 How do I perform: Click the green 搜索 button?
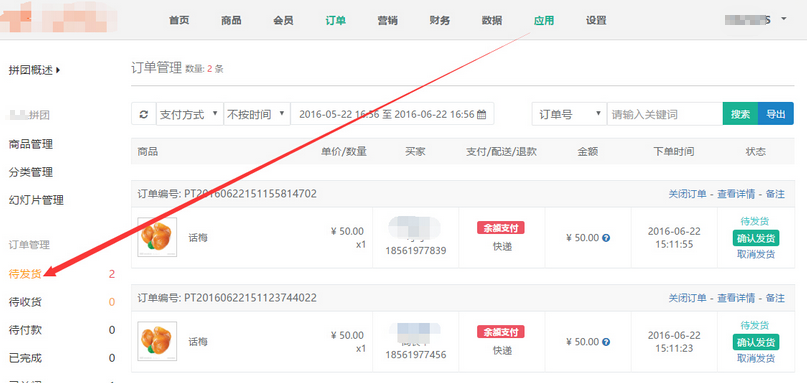click(x=740, y=114)
